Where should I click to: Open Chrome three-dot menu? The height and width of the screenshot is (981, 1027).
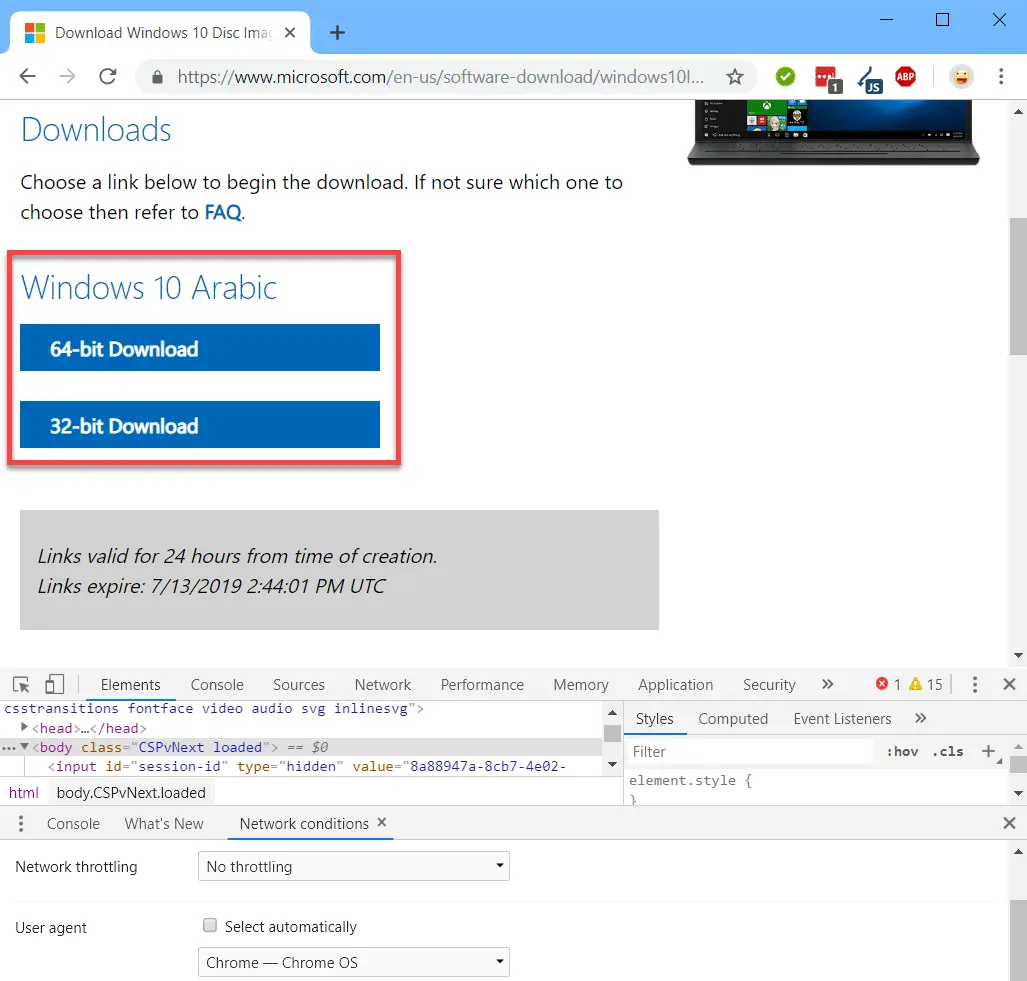point(1001,77)
